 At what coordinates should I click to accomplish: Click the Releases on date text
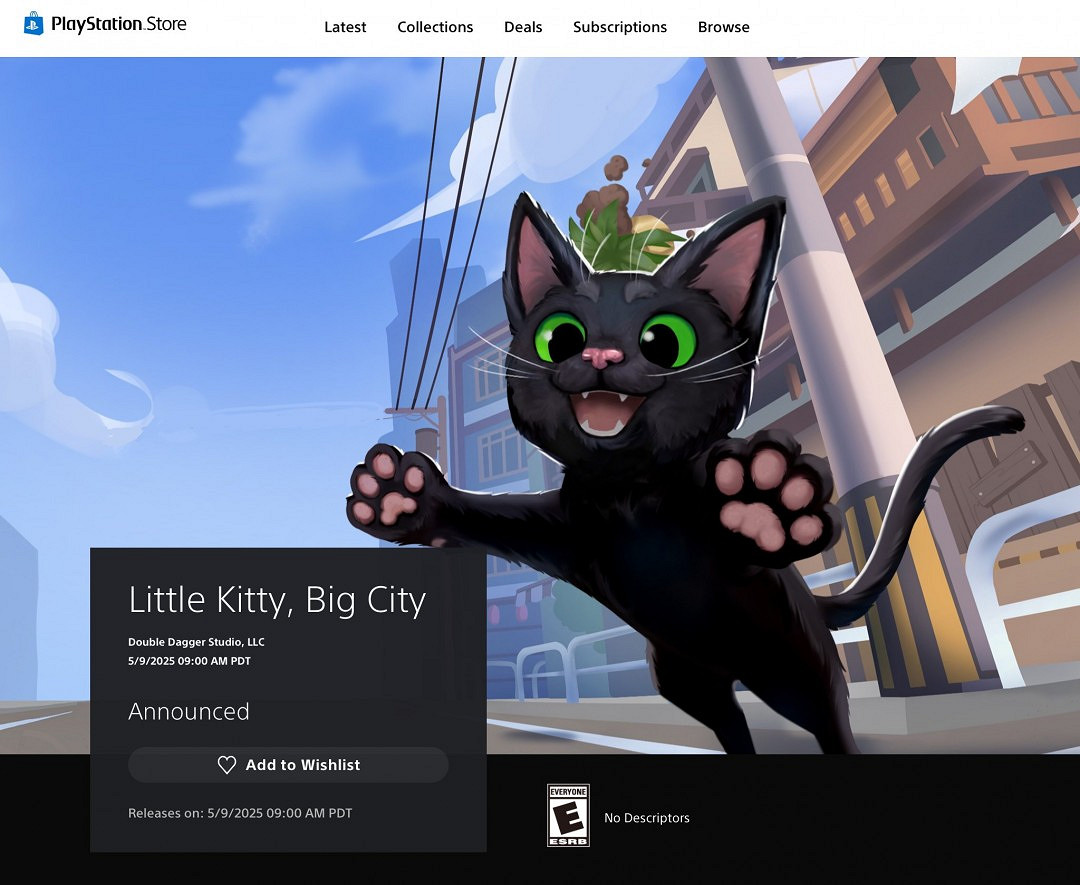click(x=240, y=813)
